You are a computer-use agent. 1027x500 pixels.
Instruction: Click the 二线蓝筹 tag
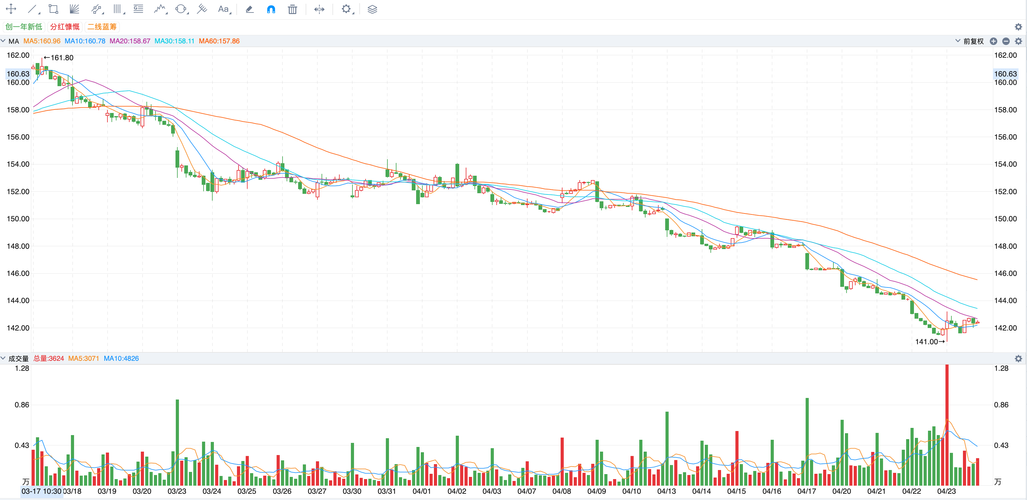click(x=102, y=27)
